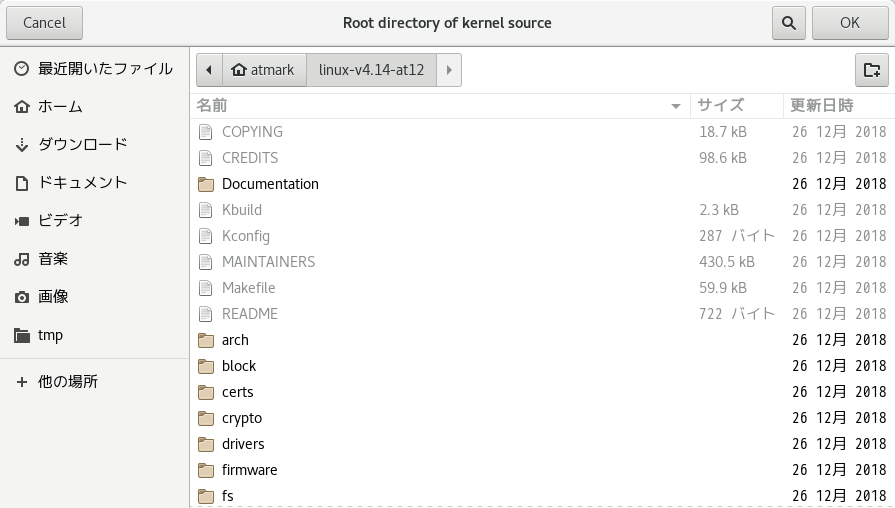Sort by the Modified (更新日時) column
The width and height of the screenshot is (895, 508).
pyautogui.click(x=836, y=105)
